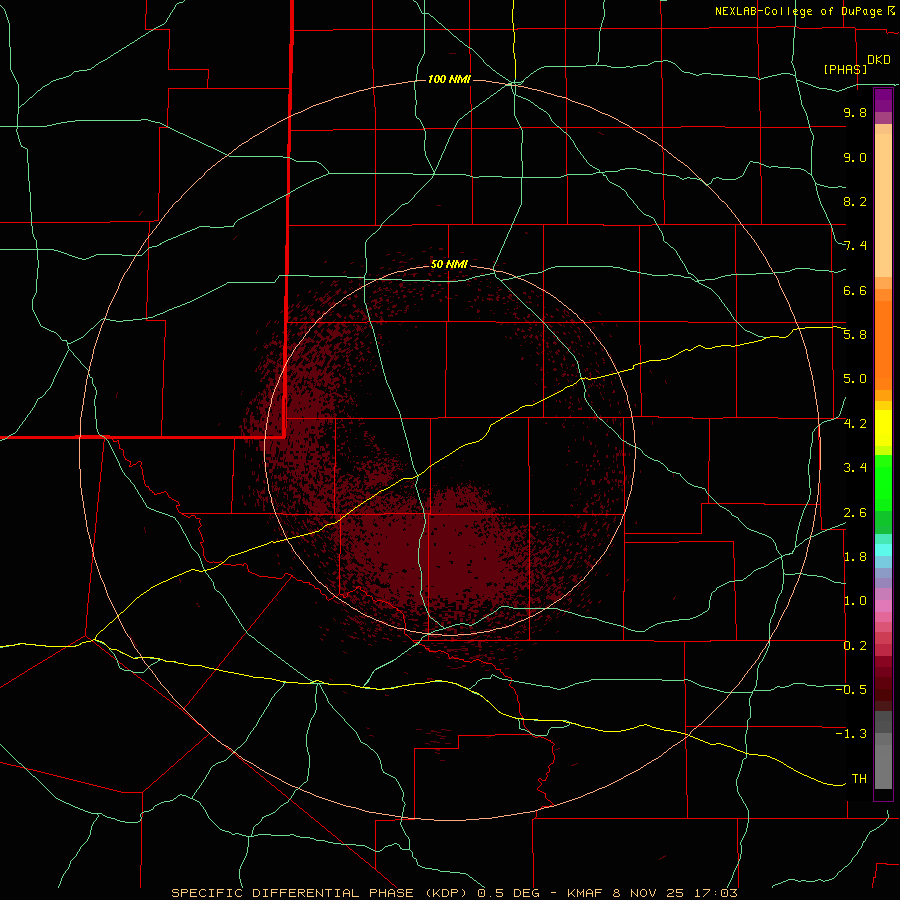Click the 4.2 scale value
Screen dimensions: 900x900
pos(855,424)
